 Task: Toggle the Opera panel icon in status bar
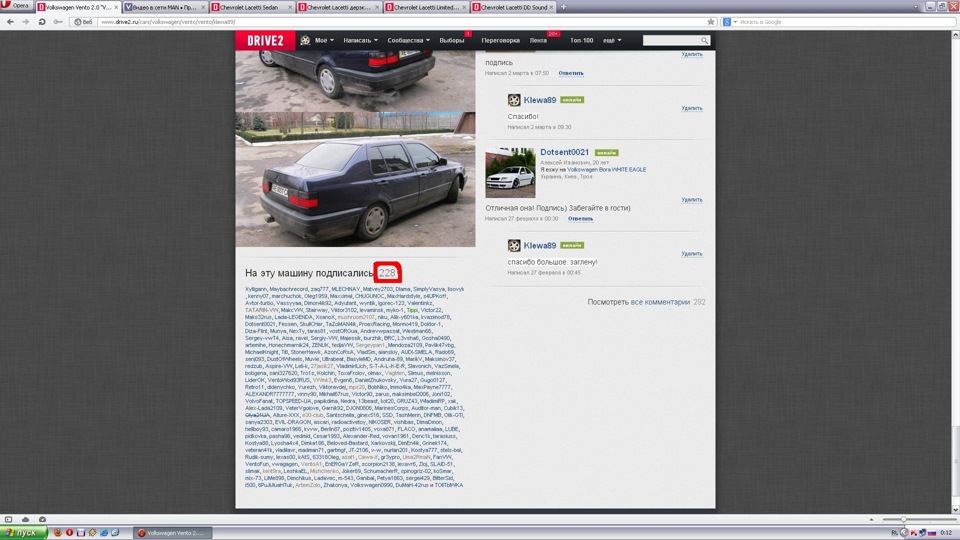point(9,519)
